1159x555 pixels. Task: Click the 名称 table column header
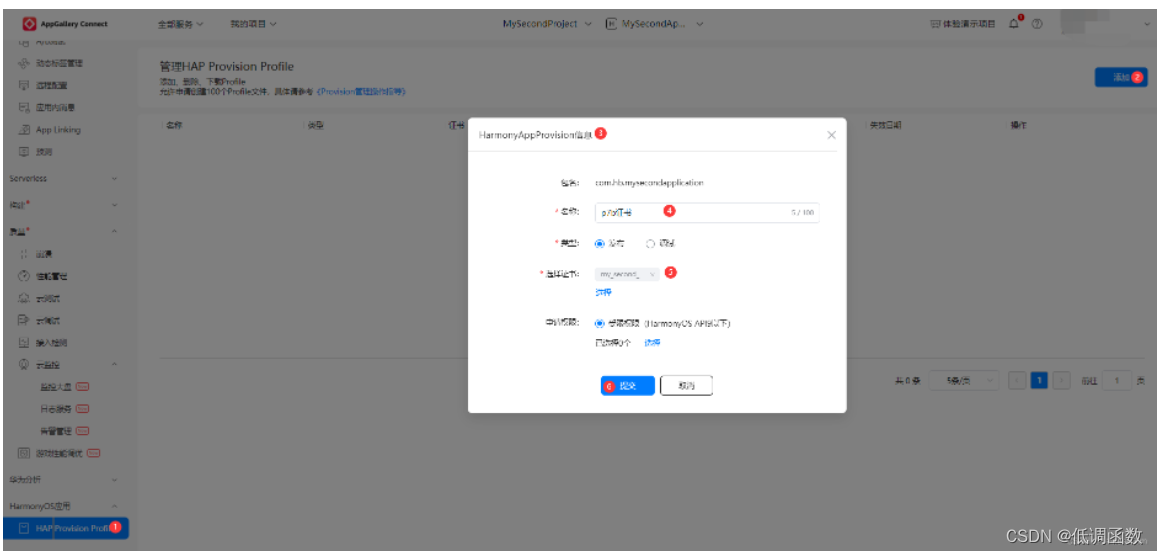[174, 126]
